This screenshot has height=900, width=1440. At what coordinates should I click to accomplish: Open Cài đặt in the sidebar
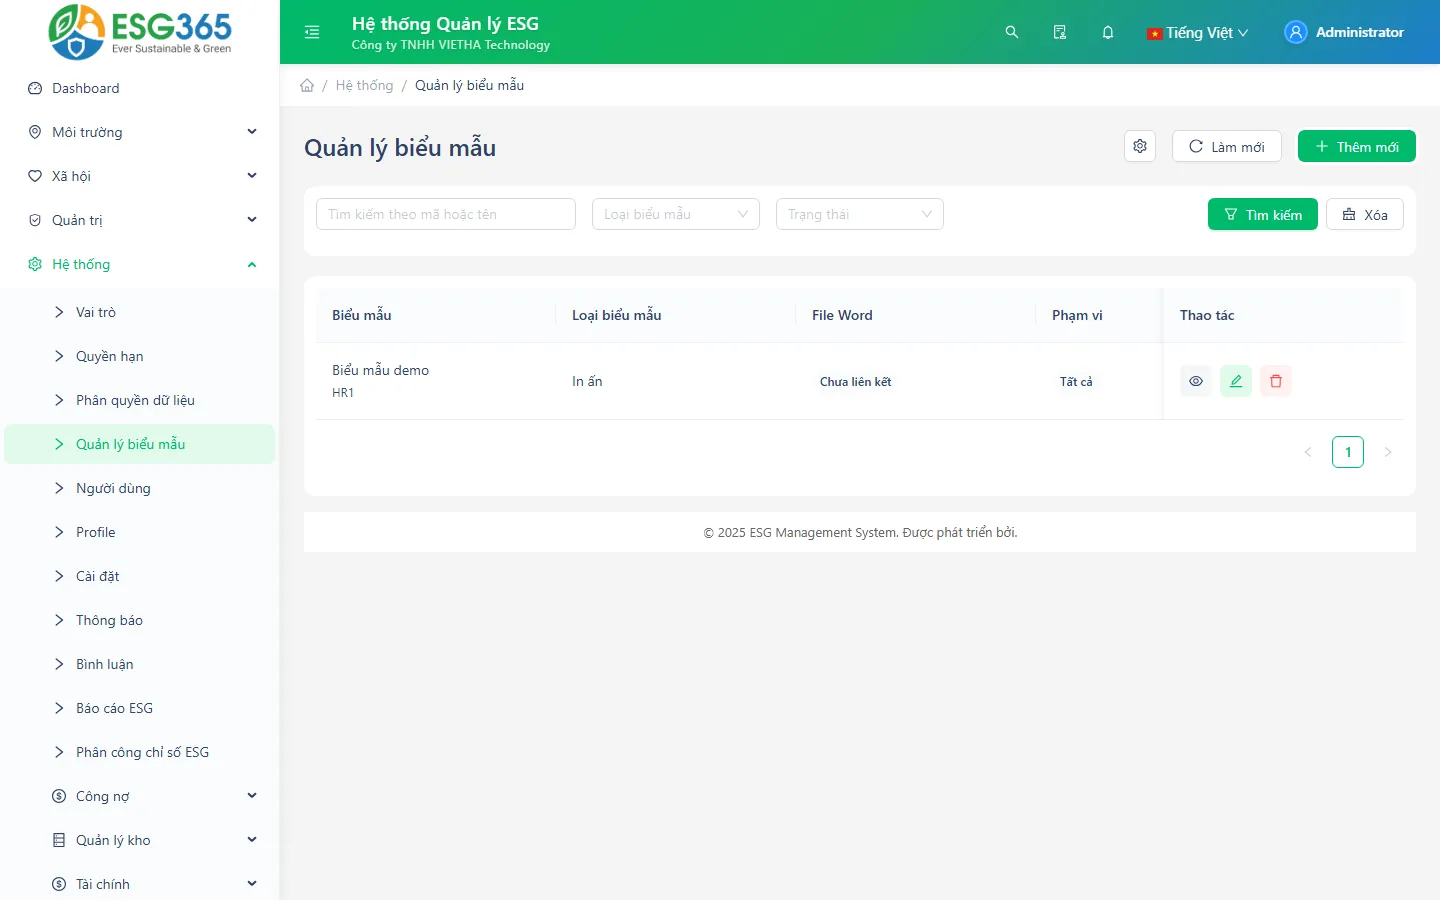140,576
